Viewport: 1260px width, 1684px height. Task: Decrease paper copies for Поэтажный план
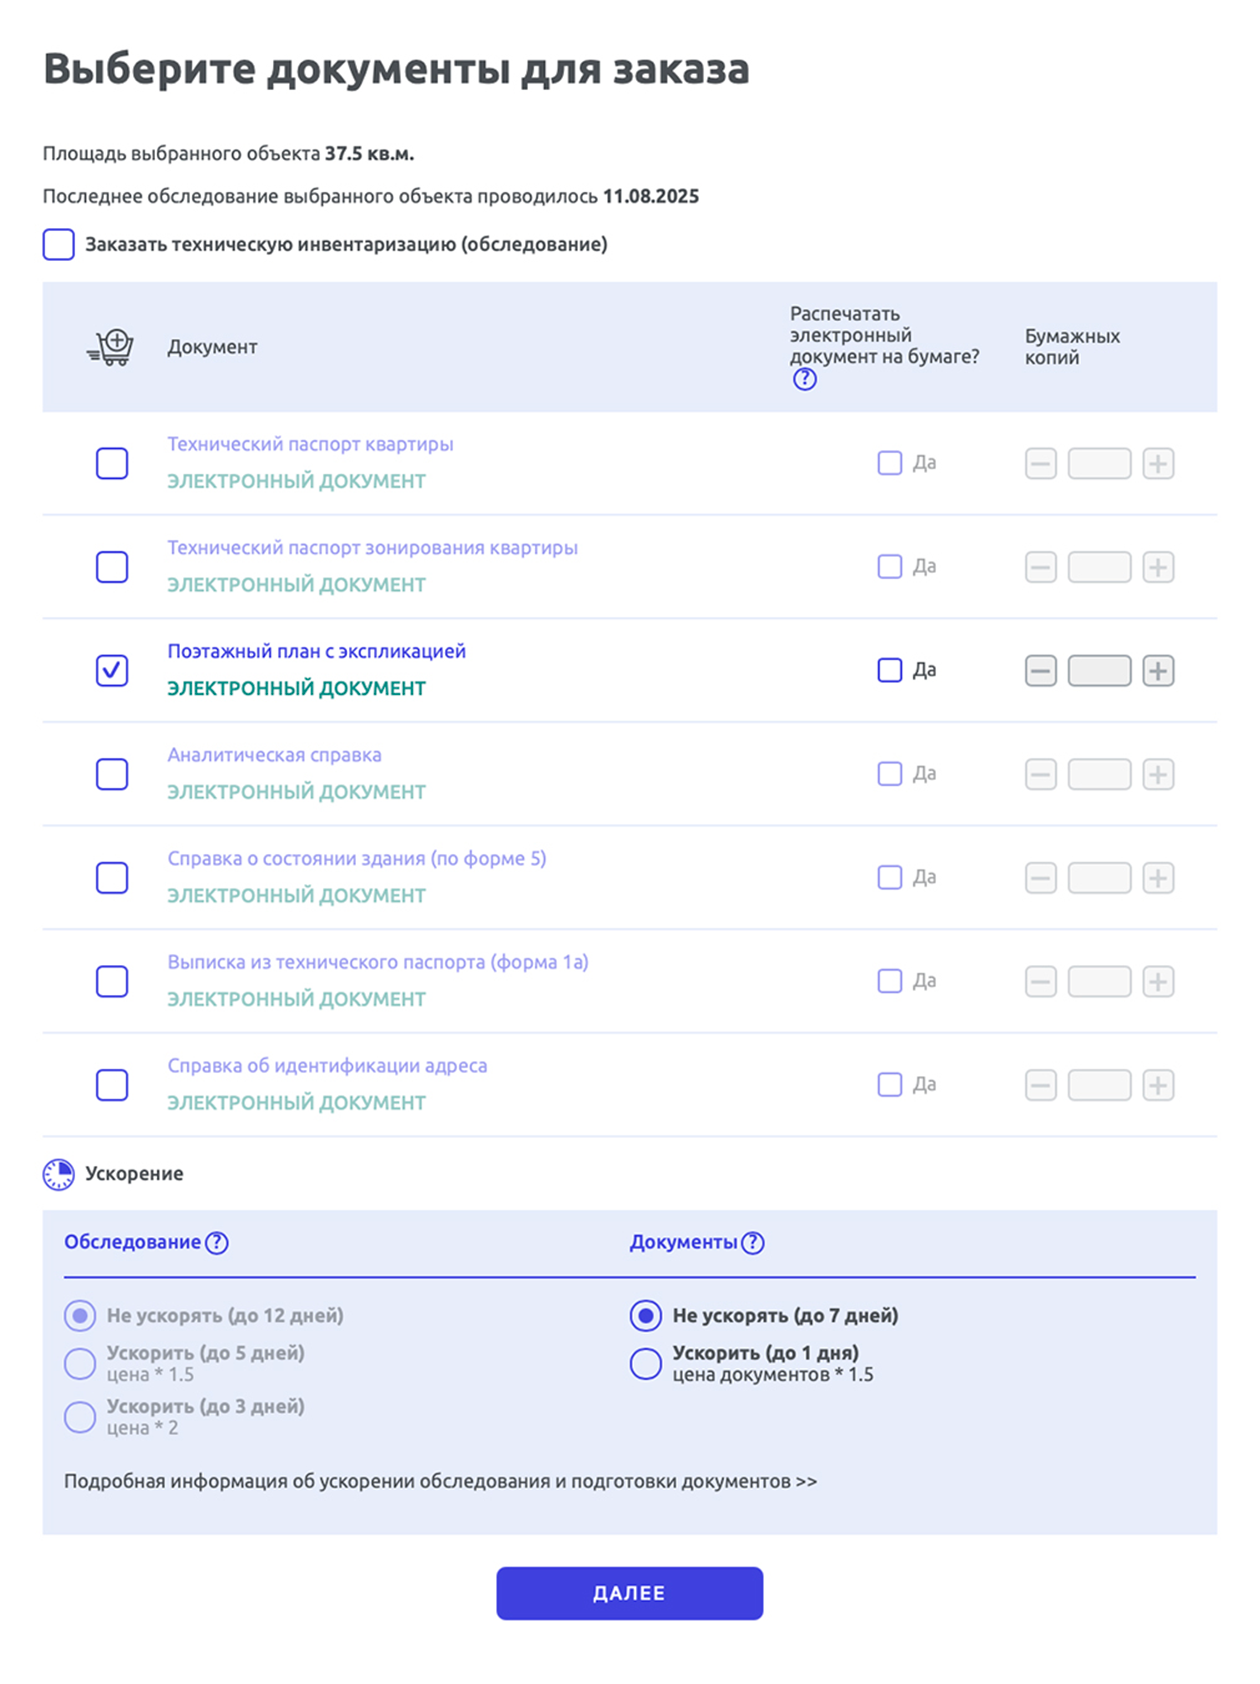(x=1040, y=670)
